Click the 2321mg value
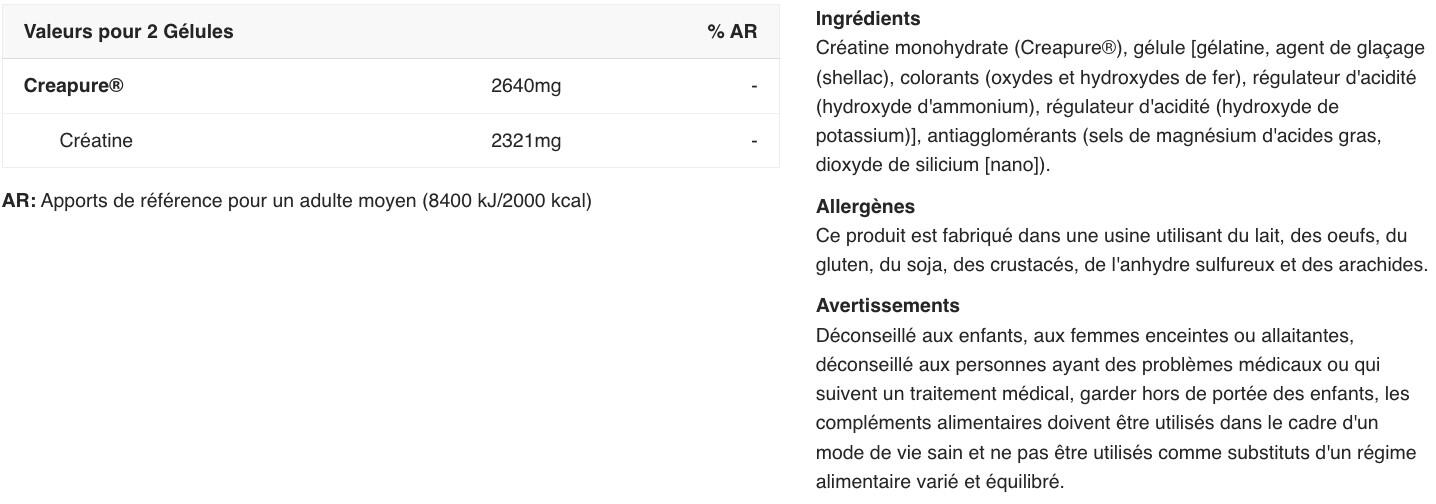Image resolution: width=1436 pixels, height=504 pixels. tap(526, 141)
